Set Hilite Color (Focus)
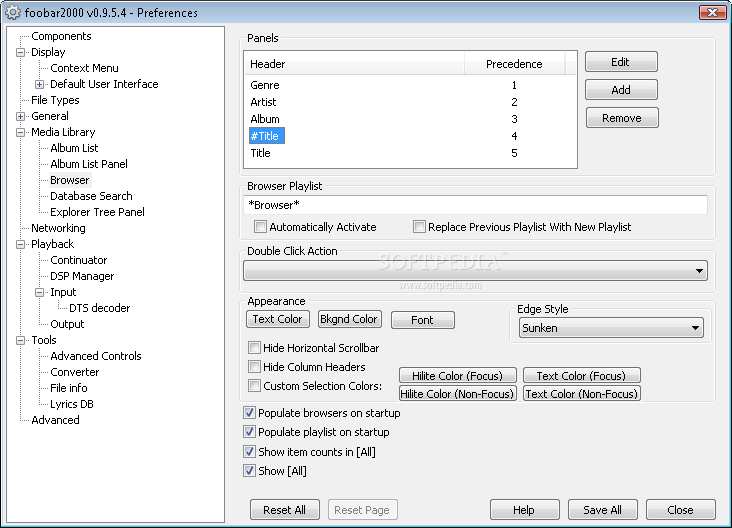 click(458, 376)
